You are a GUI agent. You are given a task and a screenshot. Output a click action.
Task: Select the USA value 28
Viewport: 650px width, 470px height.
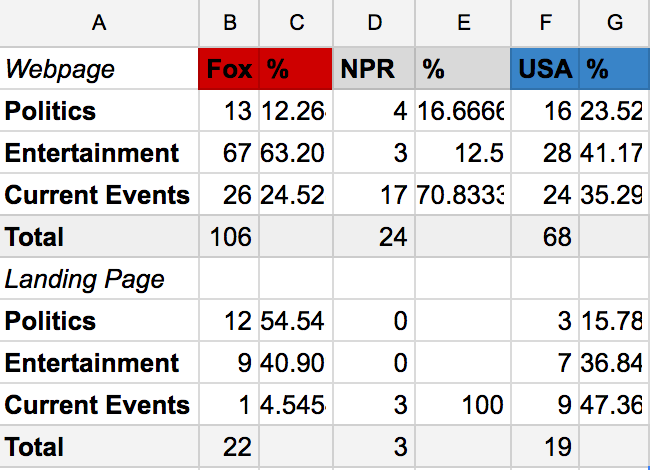click(x=545, y=153)
